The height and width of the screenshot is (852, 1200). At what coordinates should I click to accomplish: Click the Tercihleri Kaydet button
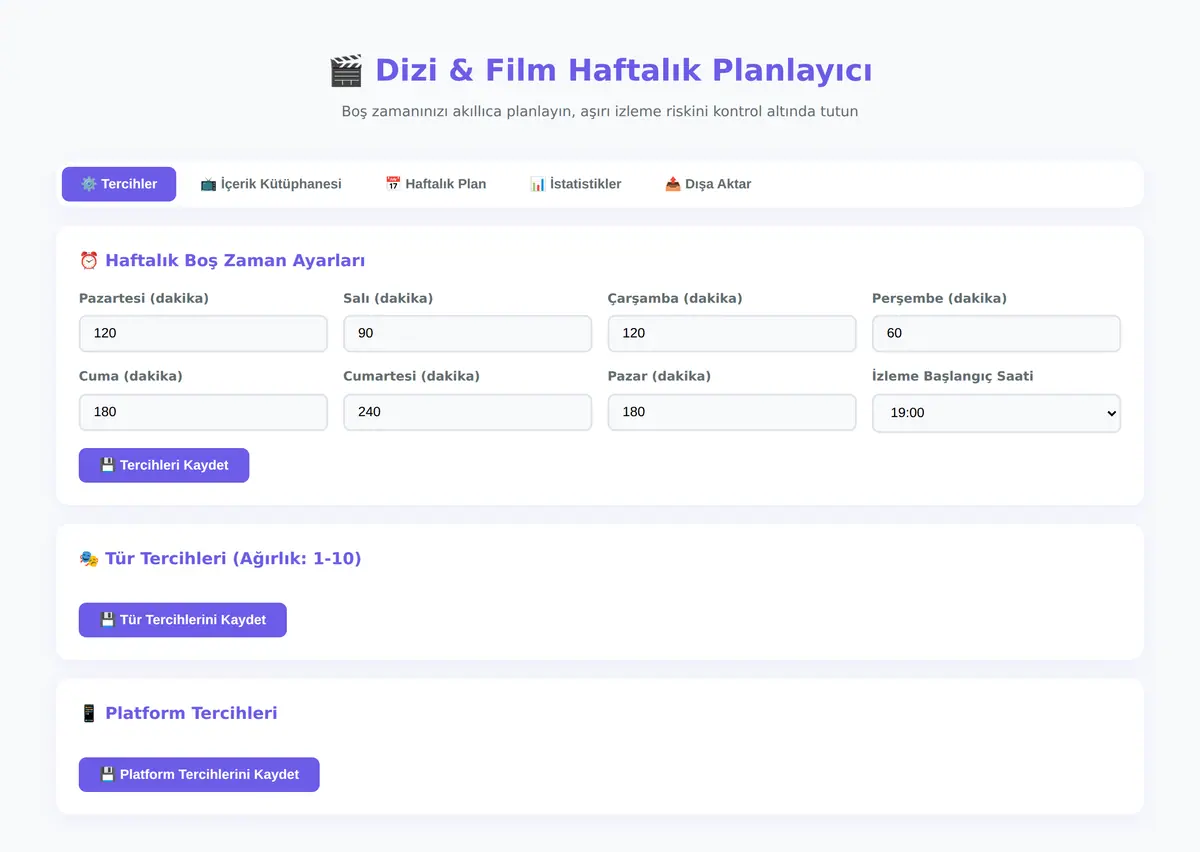pos(164,465)
